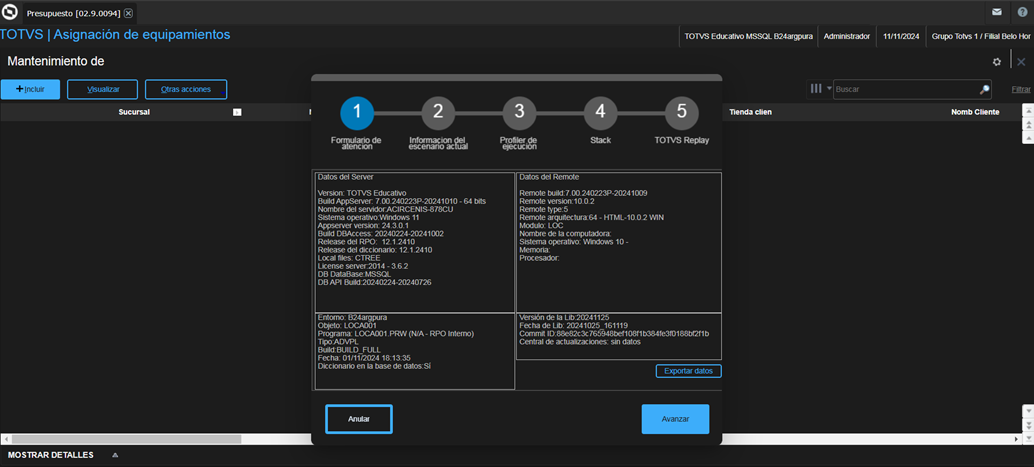Click the Central de actualizaciones: sin datos line

[x=580, y=342]
